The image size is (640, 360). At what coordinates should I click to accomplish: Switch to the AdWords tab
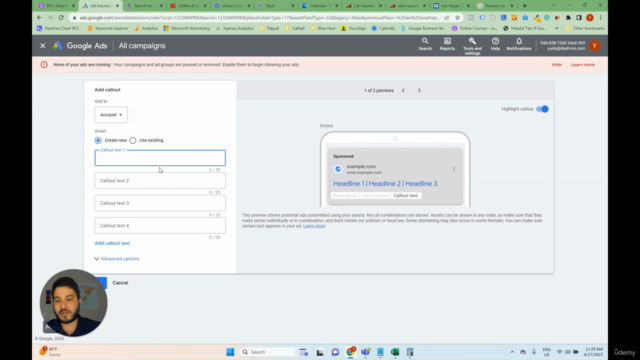pos(188,6)
